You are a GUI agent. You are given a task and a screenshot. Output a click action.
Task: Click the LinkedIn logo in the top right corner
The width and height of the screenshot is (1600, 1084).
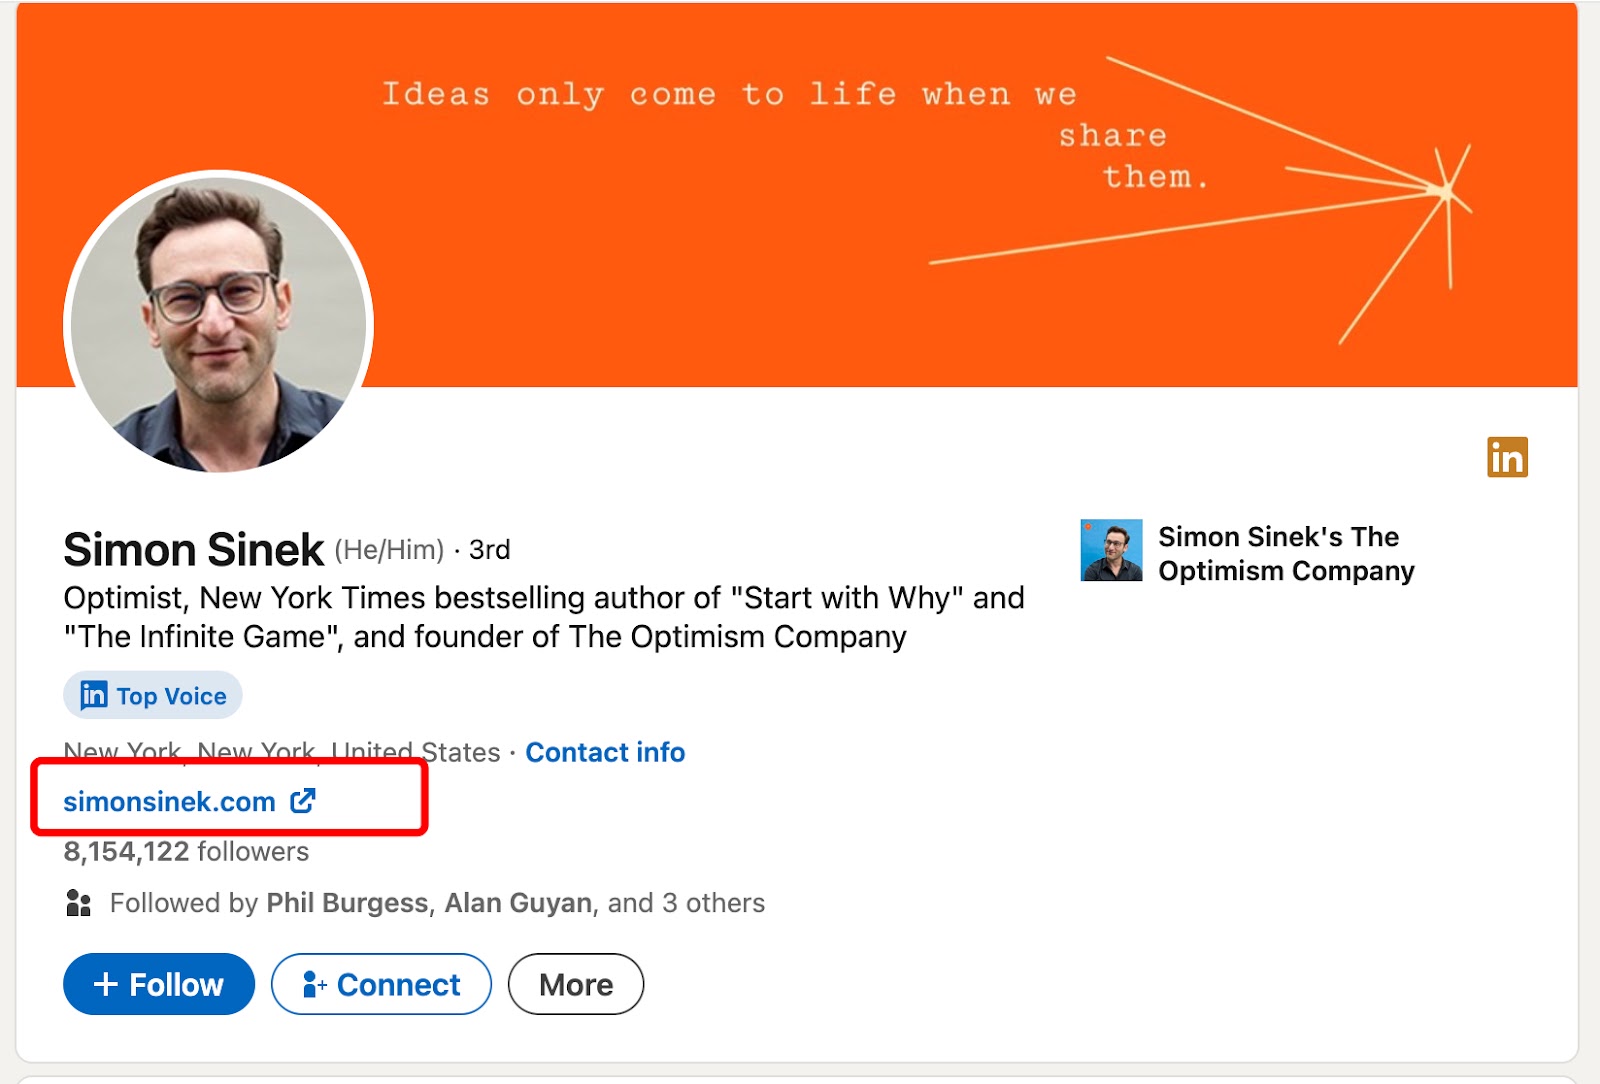pyautogui.click(x=1510, y=458)
